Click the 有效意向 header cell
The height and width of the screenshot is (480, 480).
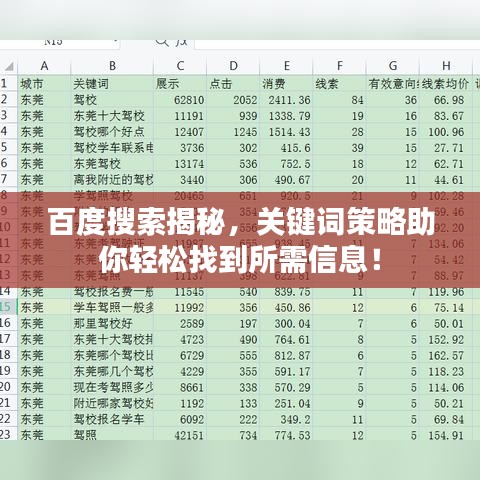[393, 84]
